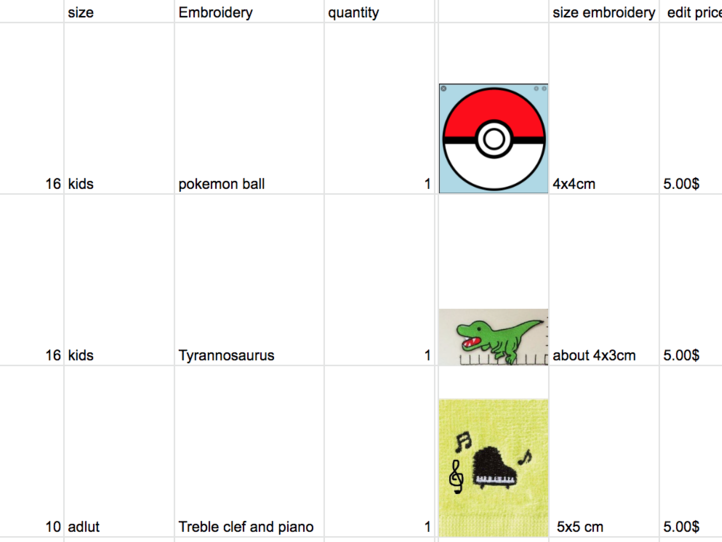Image resolution: width=722 pixels, height=542 pixels.
Task: Click the 'Embroidery' header cell
Action: pyautogui.click(x=249, y=11)
